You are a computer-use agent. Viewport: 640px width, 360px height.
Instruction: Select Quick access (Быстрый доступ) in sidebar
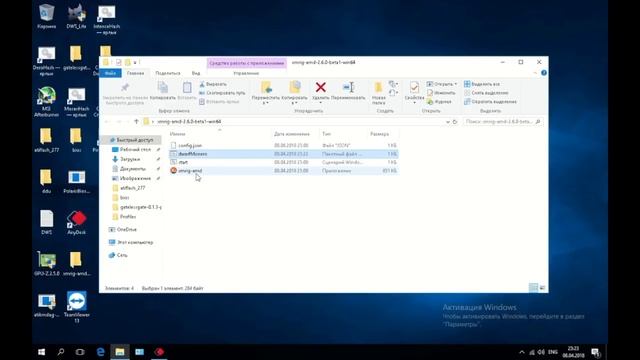coord(131,140)
